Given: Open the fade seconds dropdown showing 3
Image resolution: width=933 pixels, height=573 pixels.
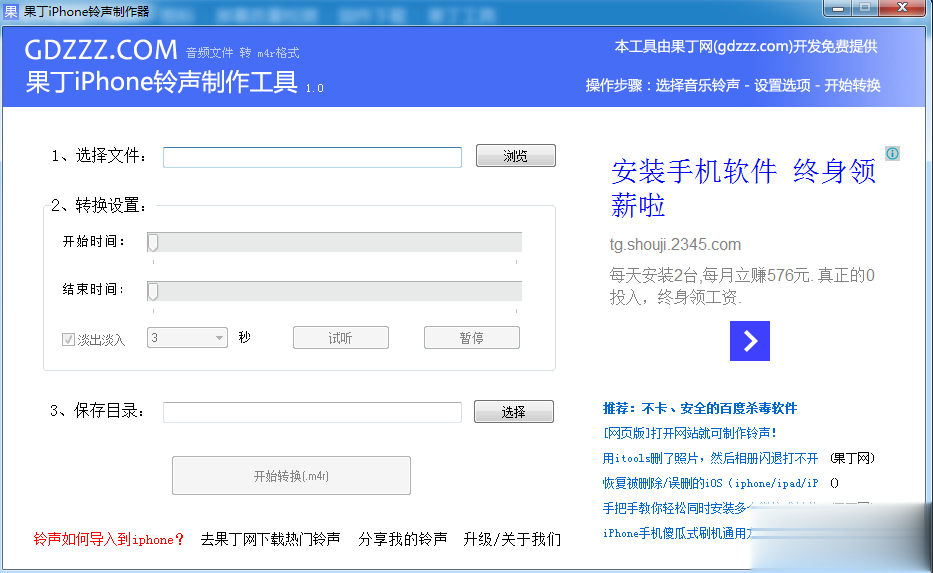Looking at the screenshot, I should (x=187, y=338).
